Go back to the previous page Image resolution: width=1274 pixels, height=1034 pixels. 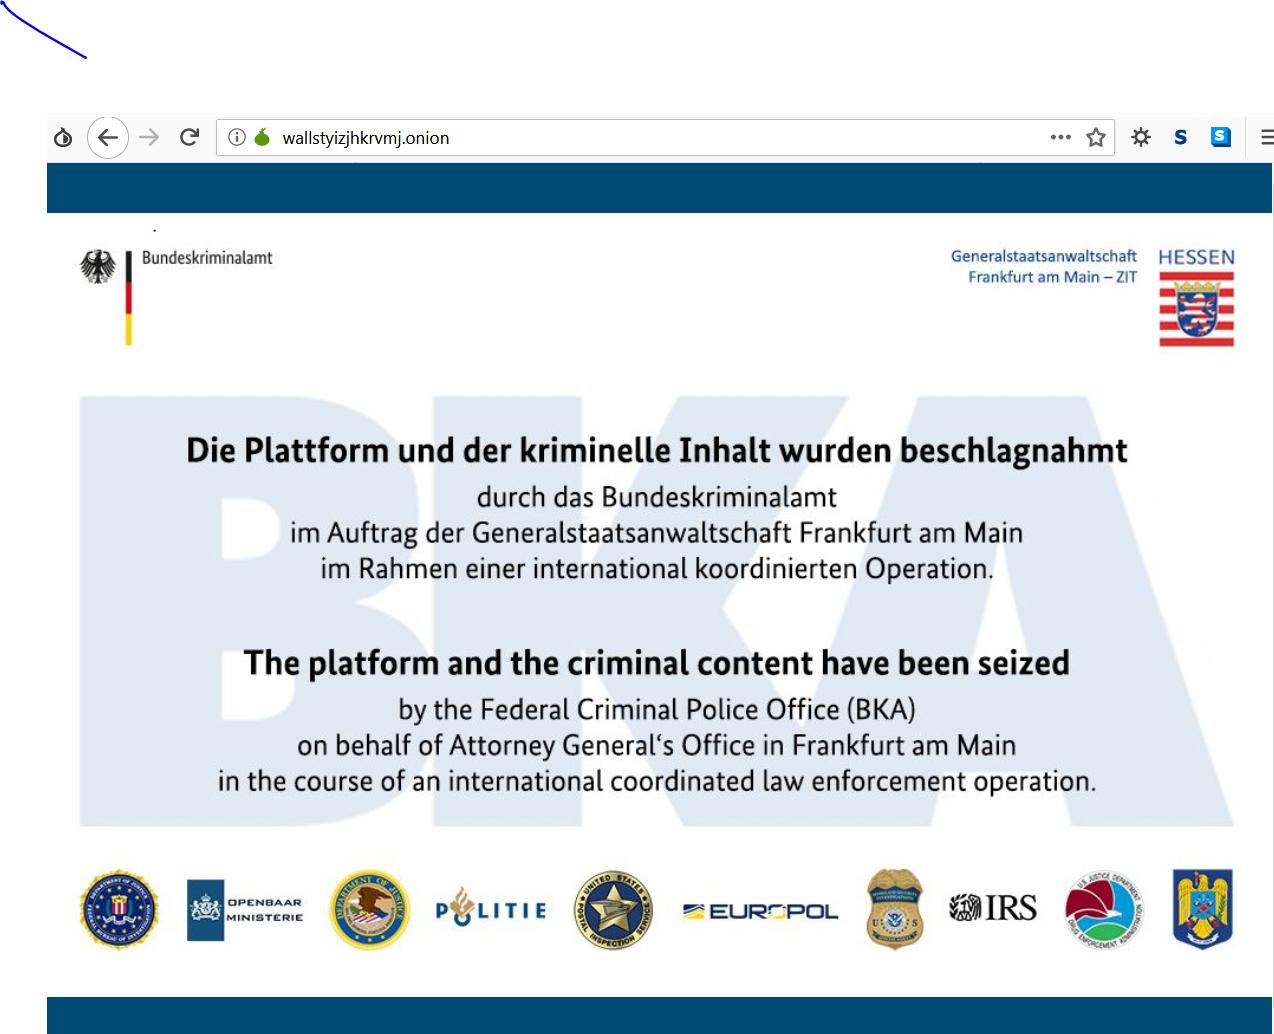point(108,137)
